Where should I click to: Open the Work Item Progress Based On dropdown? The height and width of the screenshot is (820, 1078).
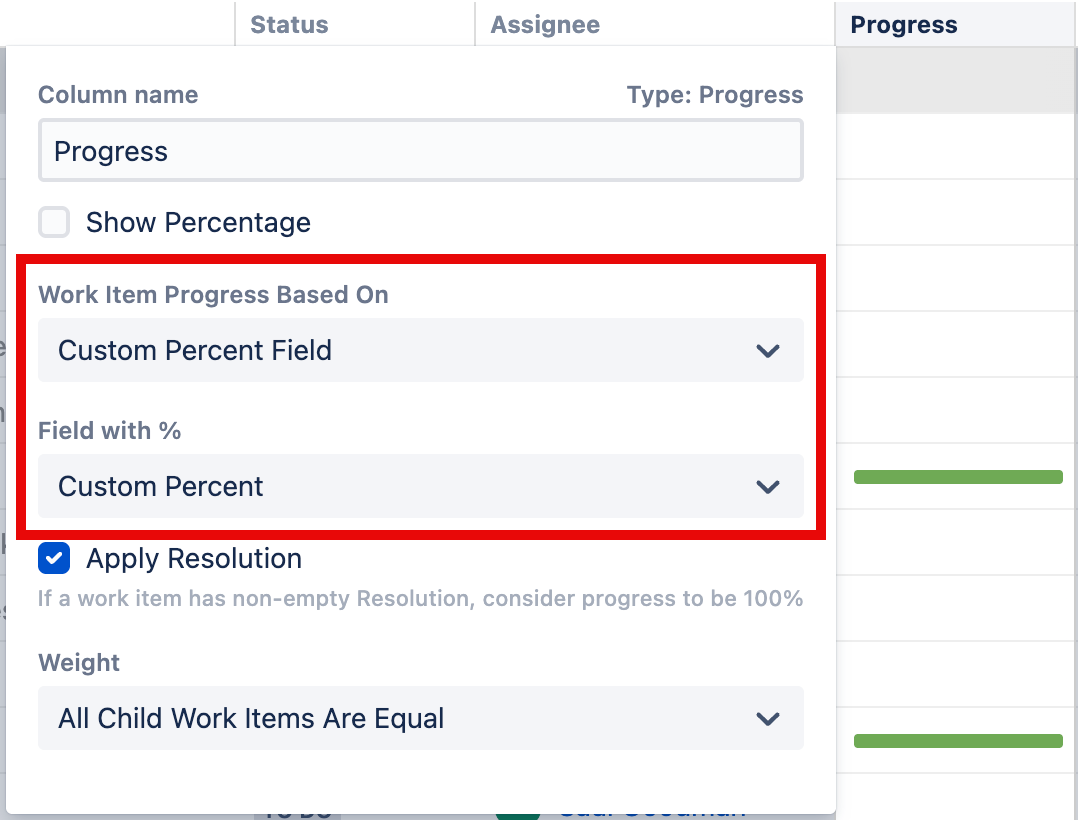[420, 350]
